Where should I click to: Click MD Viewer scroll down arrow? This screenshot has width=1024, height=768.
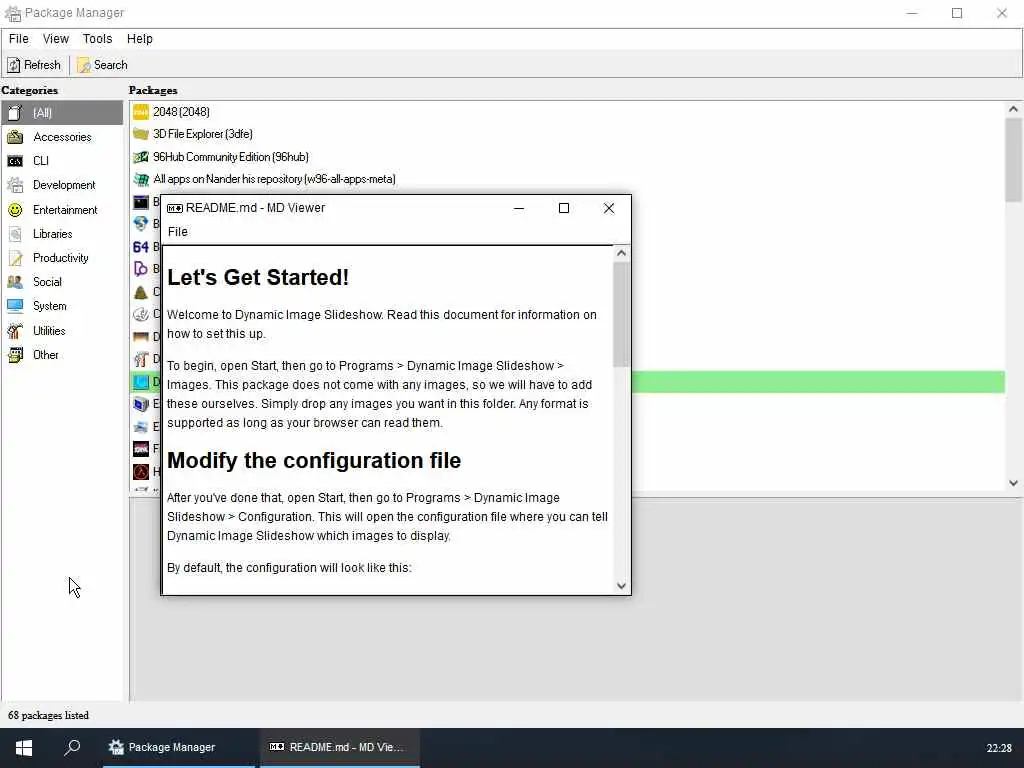(x=622, y=586)
